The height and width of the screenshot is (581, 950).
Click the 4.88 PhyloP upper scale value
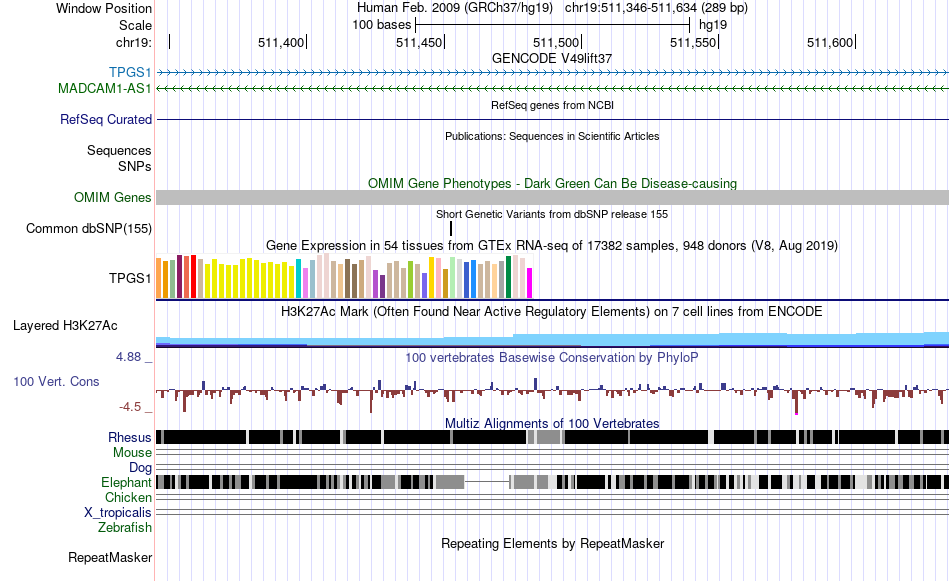(128, 357)
